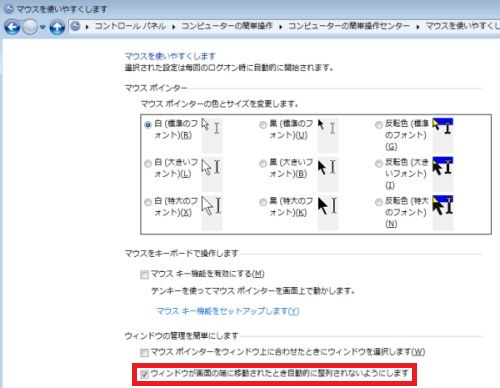
Task: Click the Back navigation arrow button
Action: point(12,27)
